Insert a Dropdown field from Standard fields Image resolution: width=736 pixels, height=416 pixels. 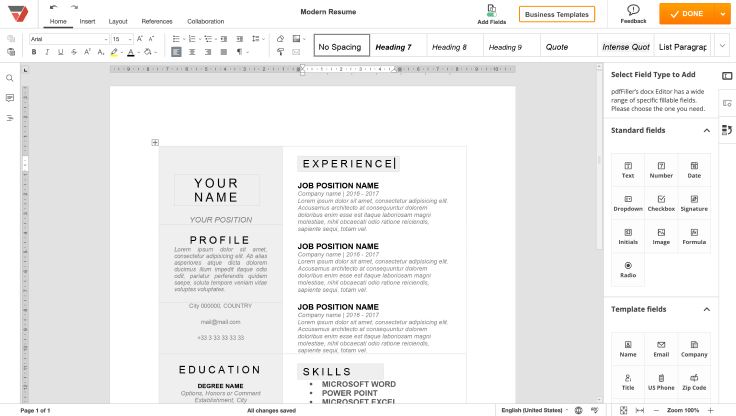tap(628, 203)
